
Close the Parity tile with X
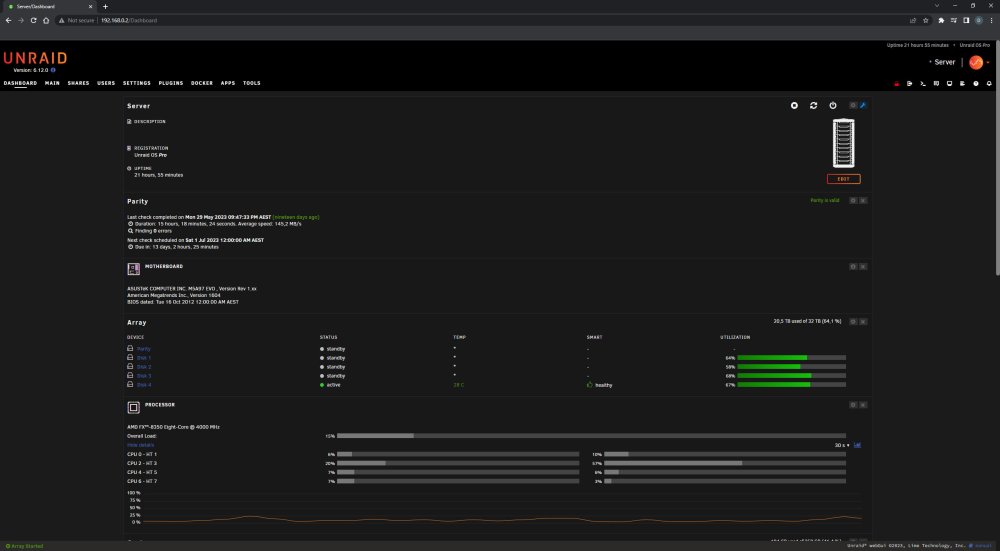click(x=863, y=200)
